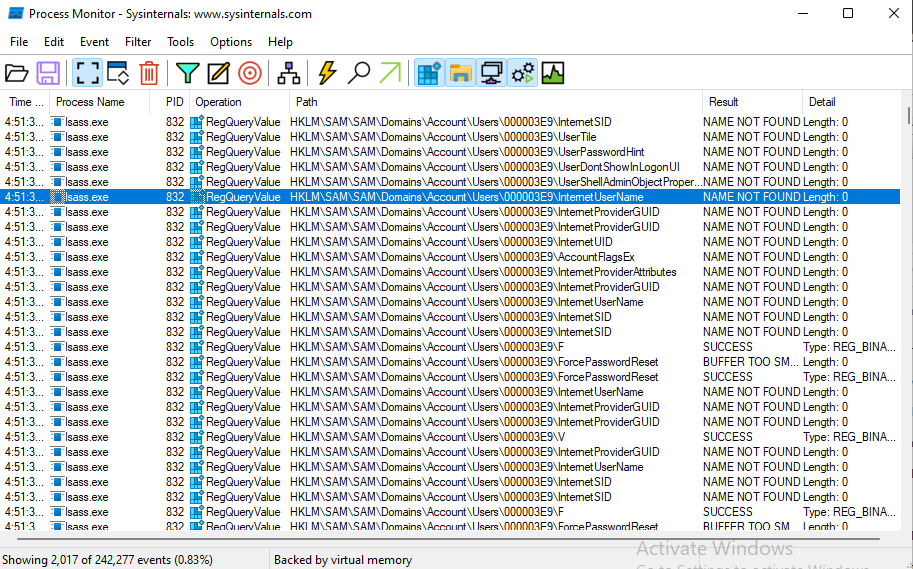This screenshot has width=913, height=569.
Task: Toggle Show File System Activity button
Action: (460, 73)
